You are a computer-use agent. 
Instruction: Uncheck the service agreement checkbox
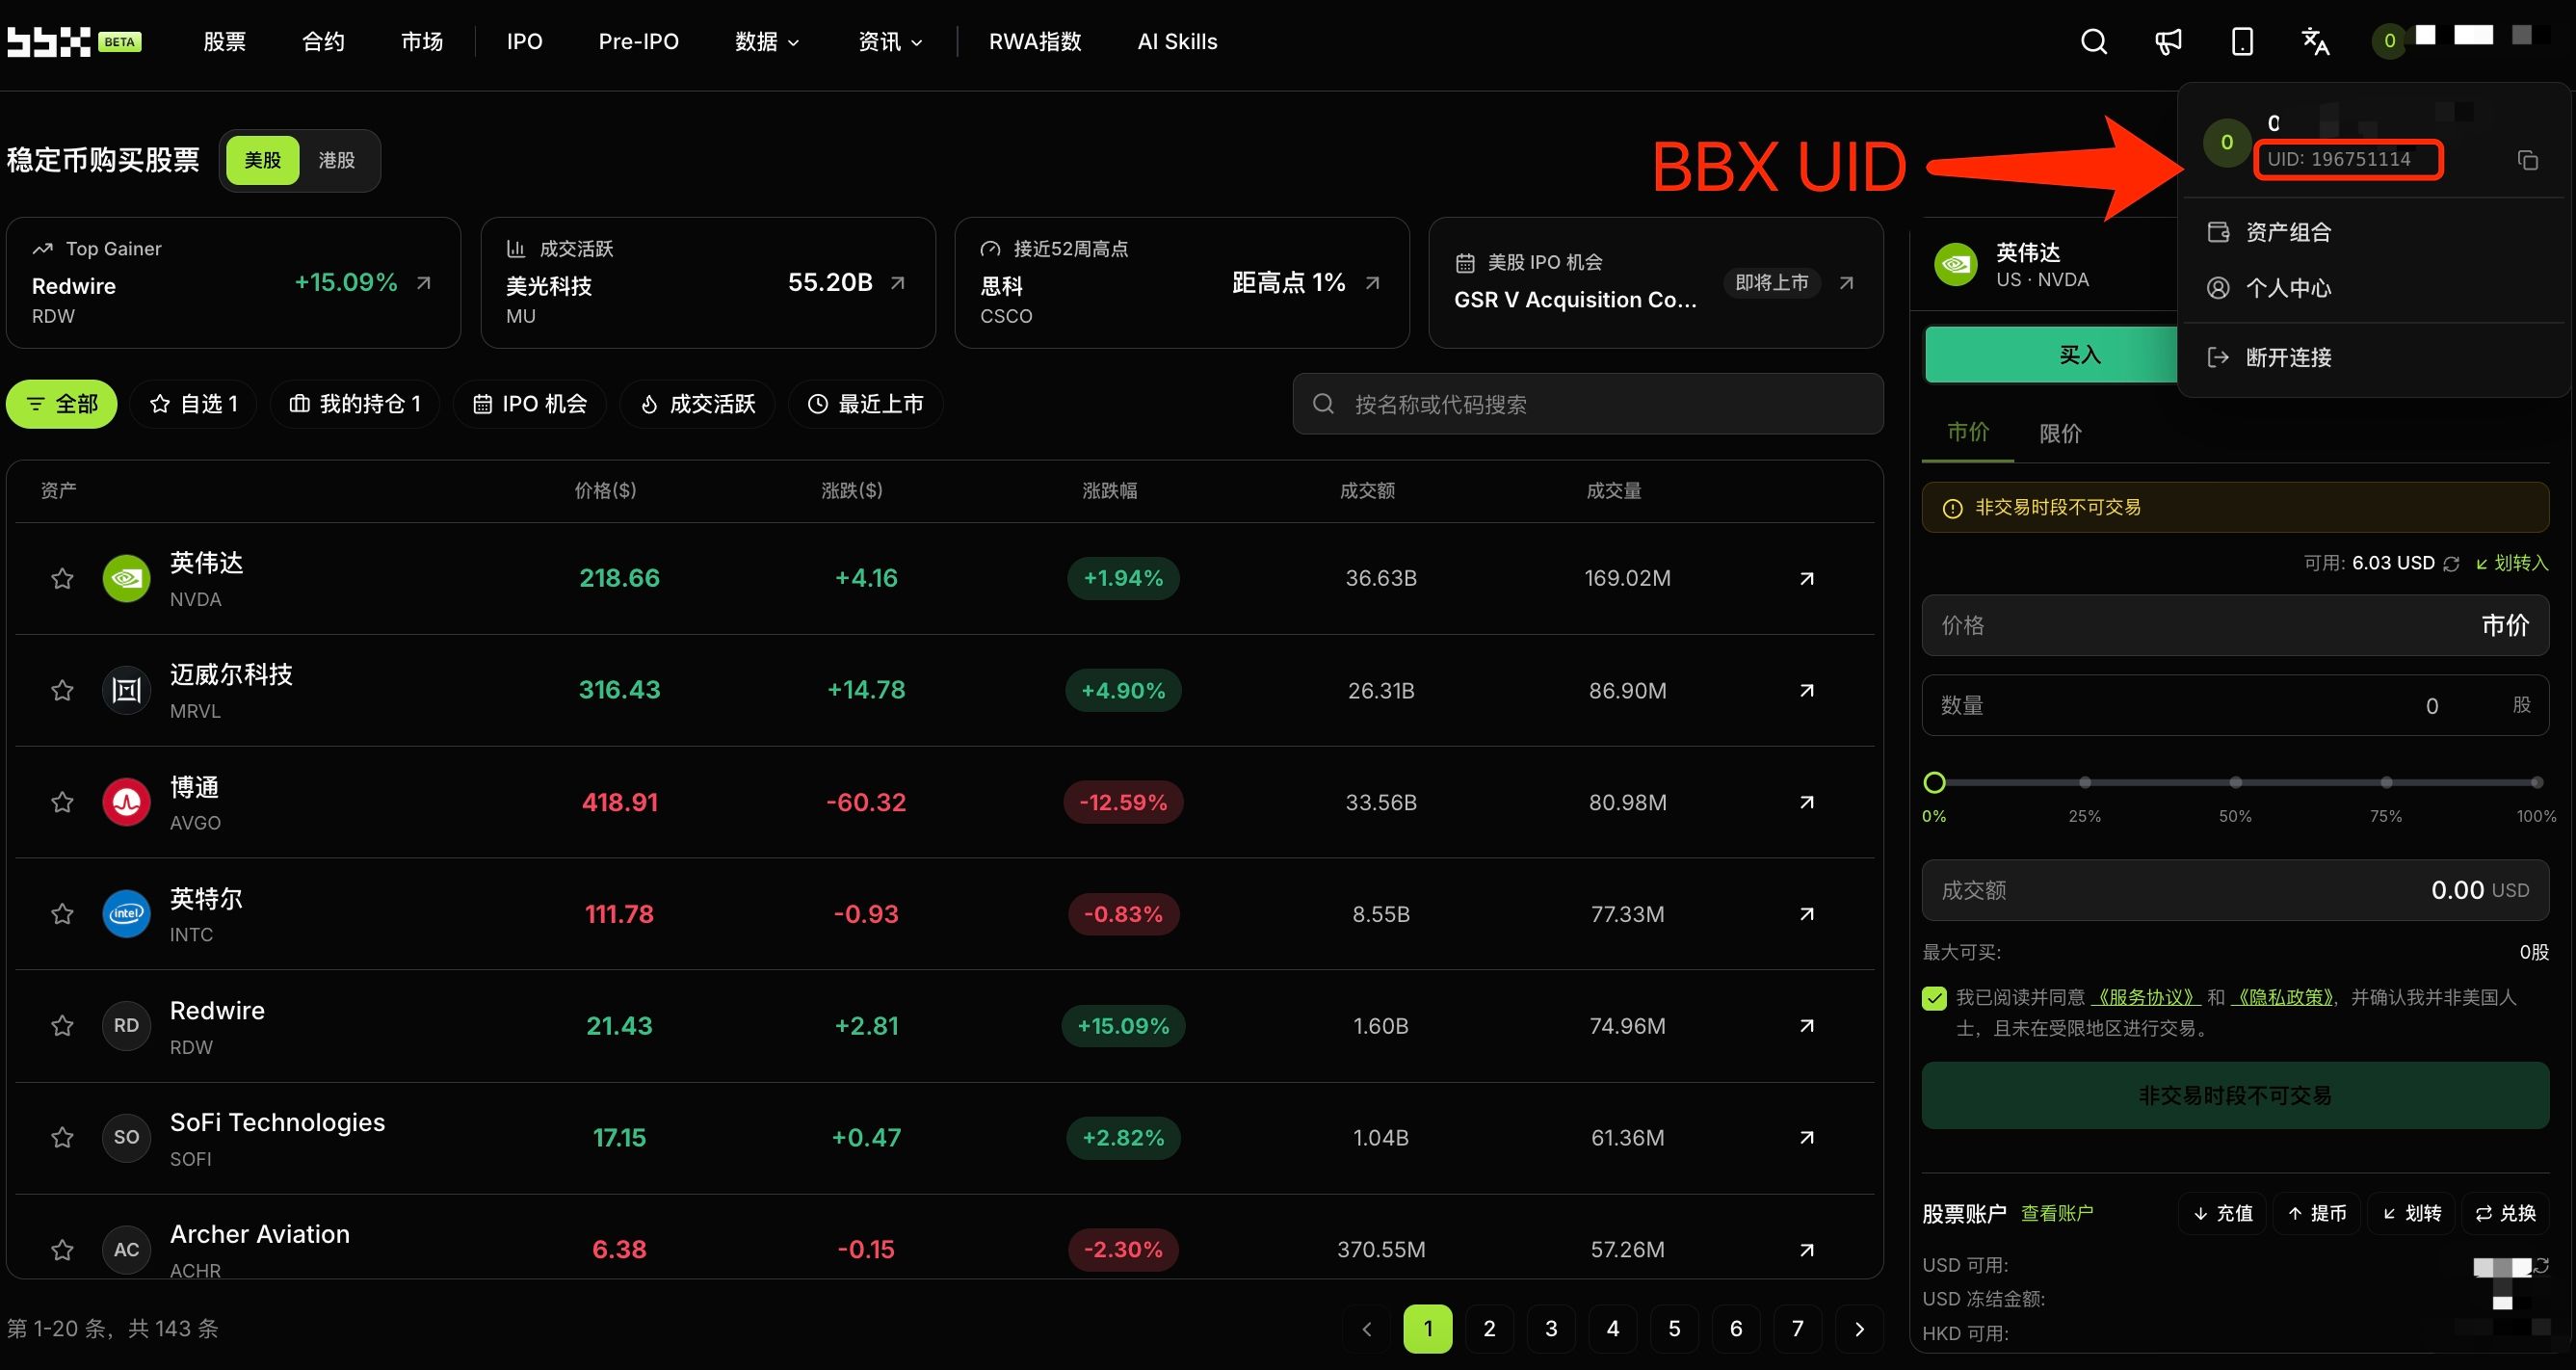click(x=1934, y=998)
